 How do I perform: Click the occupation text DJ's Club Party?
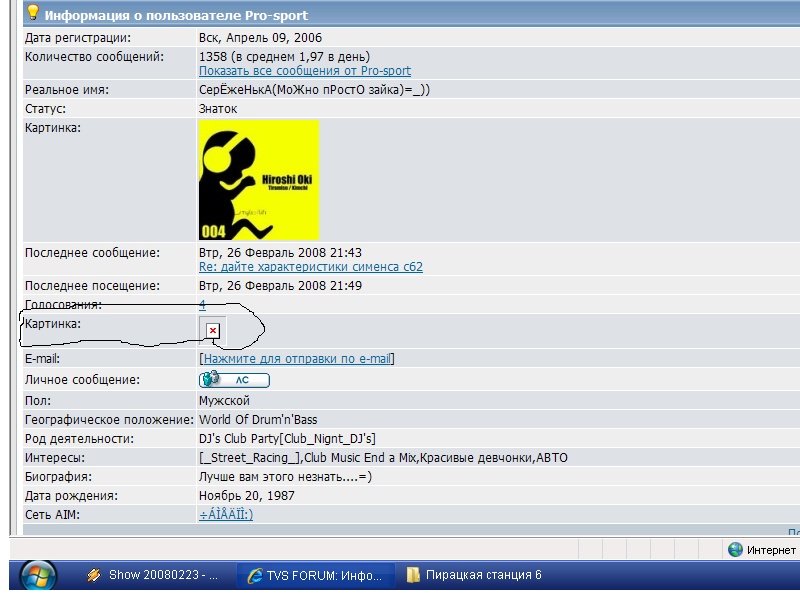(287, 438)
